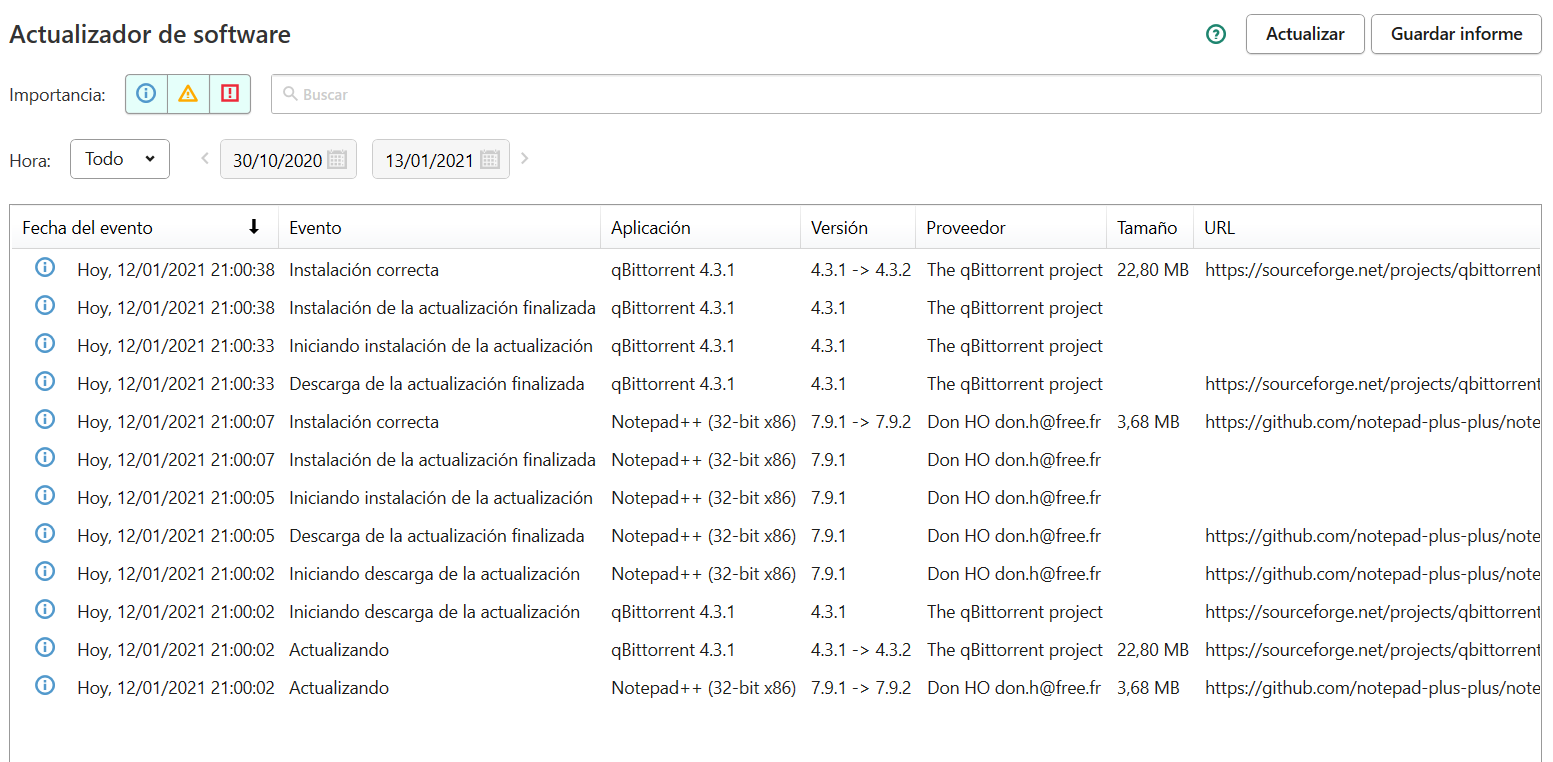
Task: Select 'Actualizando' event text for Notepad++
Action: [x=339, y=688]
